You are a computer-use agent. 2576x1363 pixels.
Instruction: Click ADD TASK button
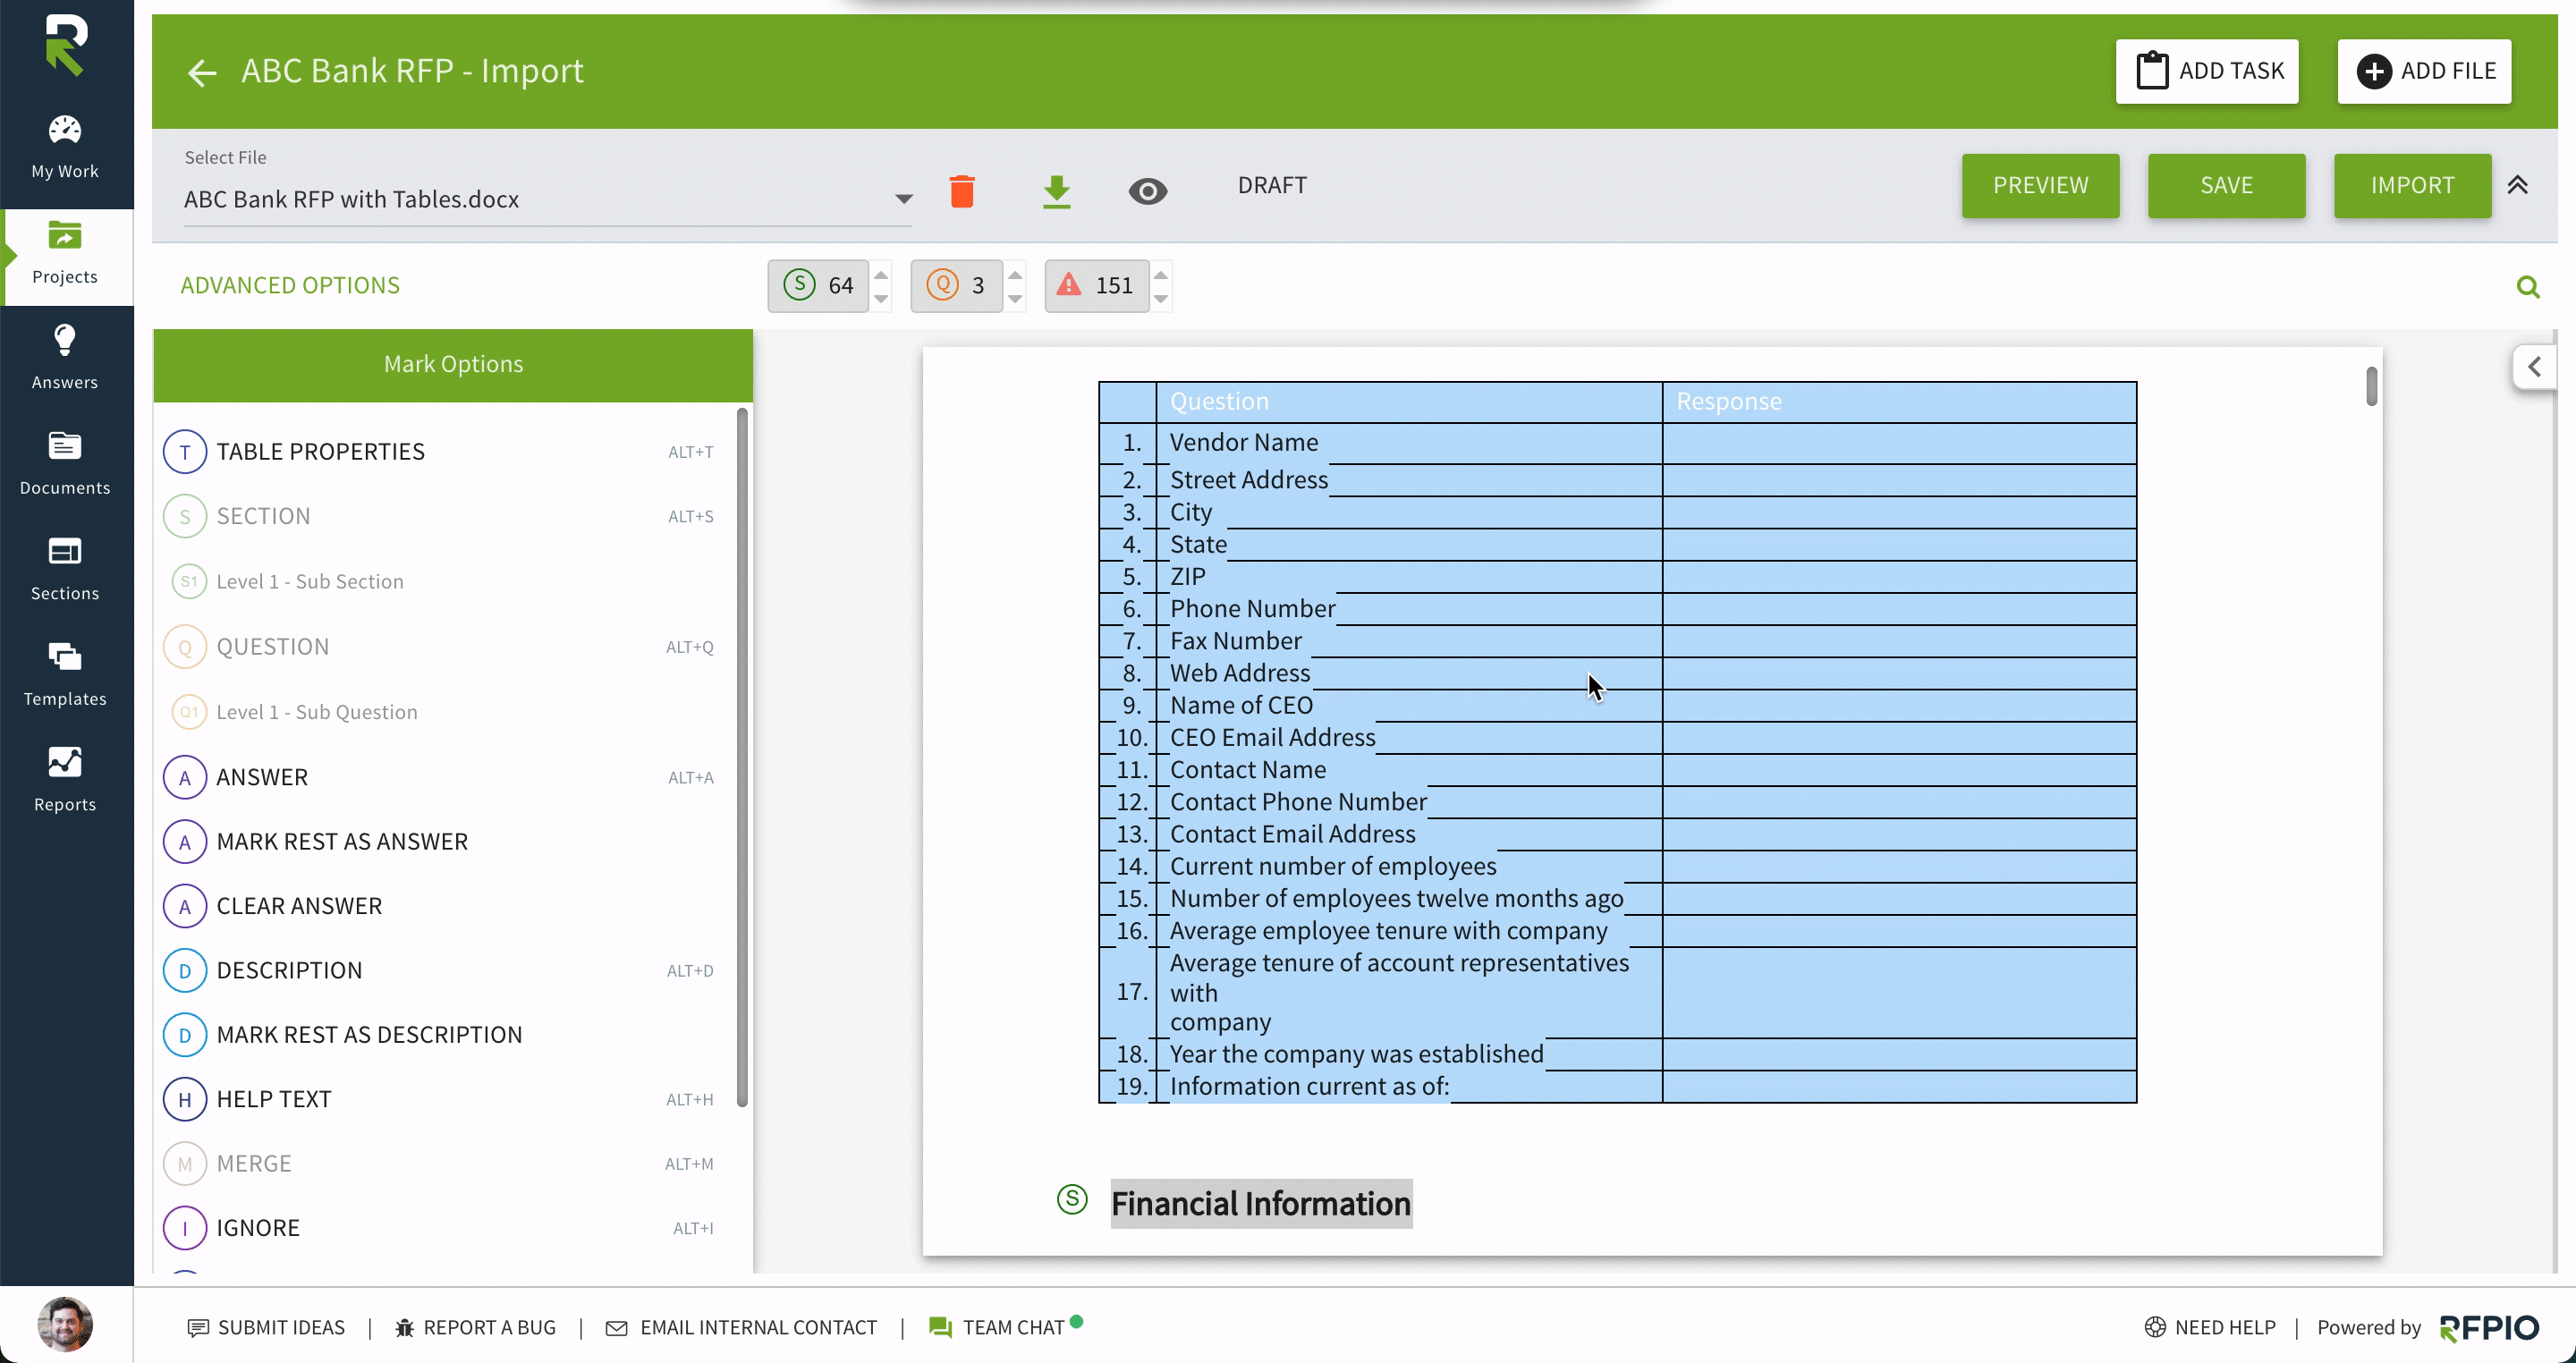(2207, 71)
